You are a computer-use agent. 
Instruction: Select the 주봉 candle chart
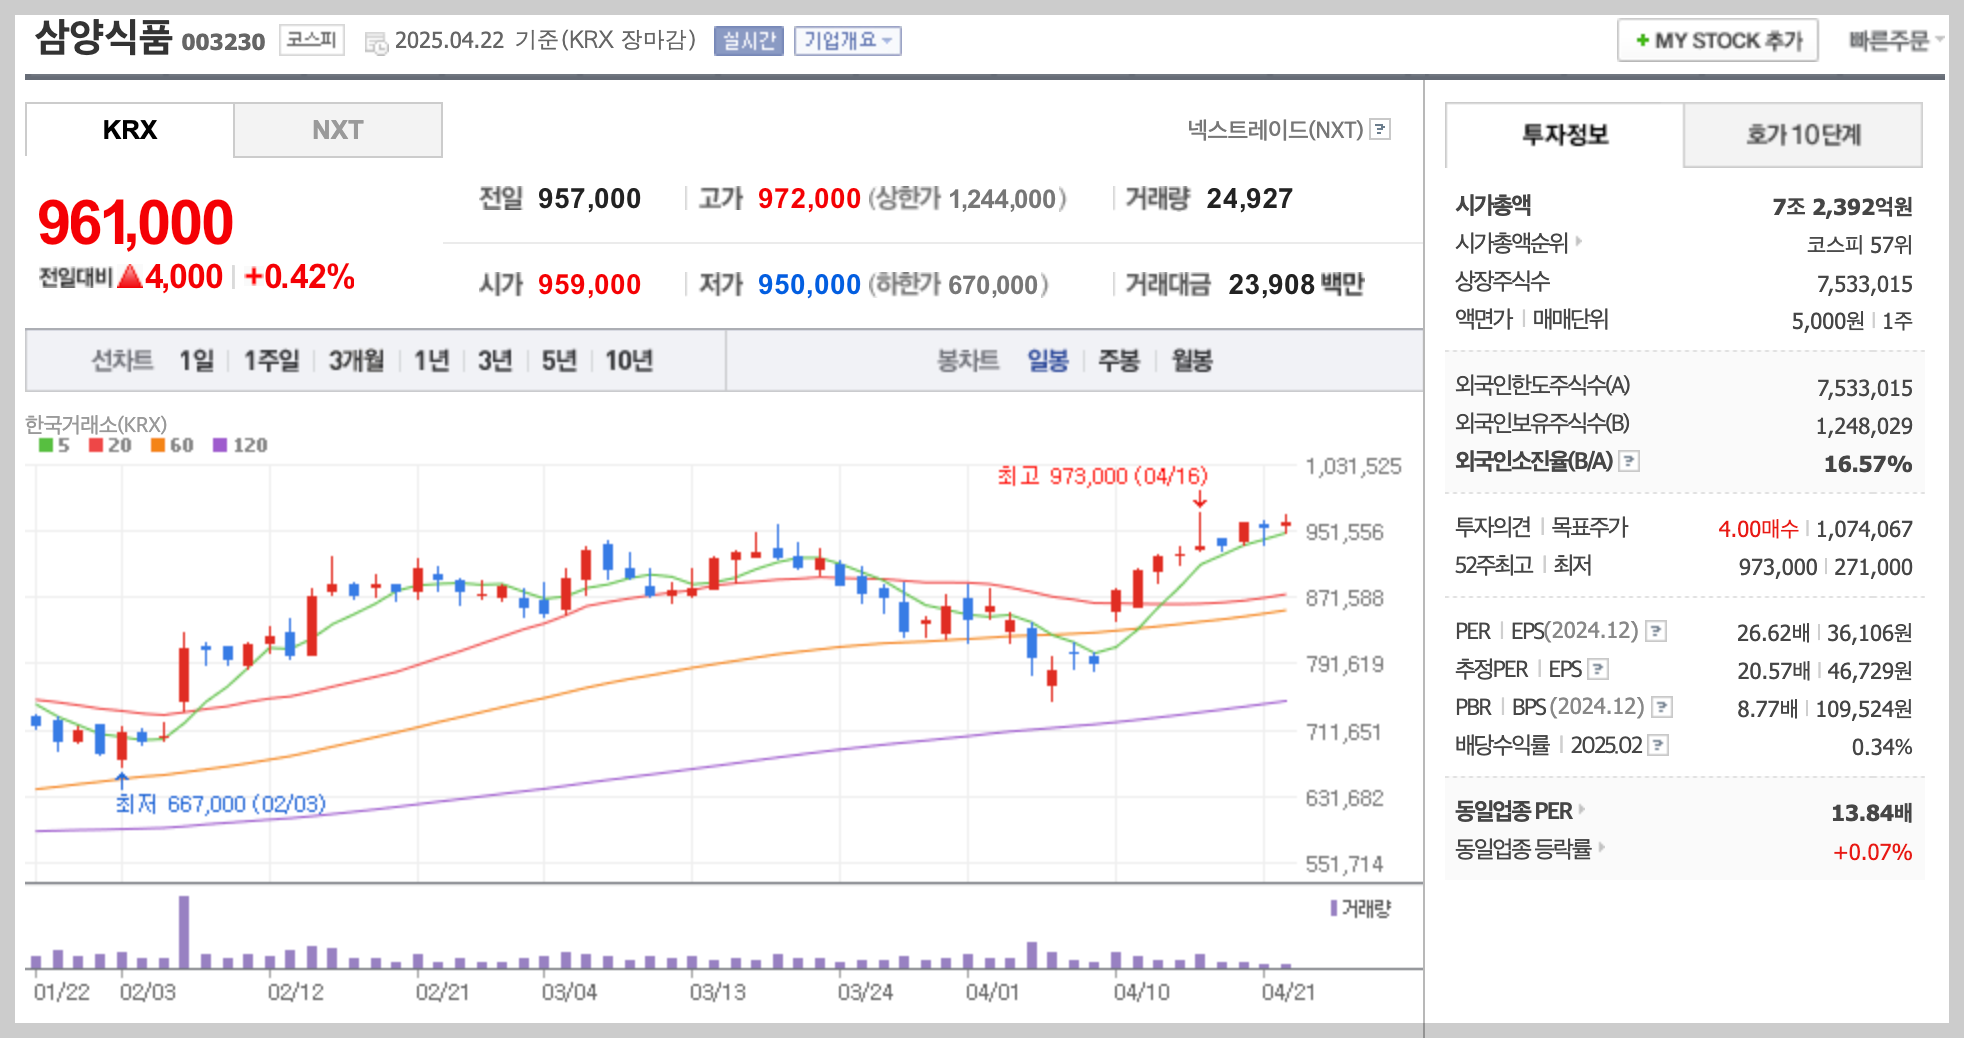tap(1119, 360)
